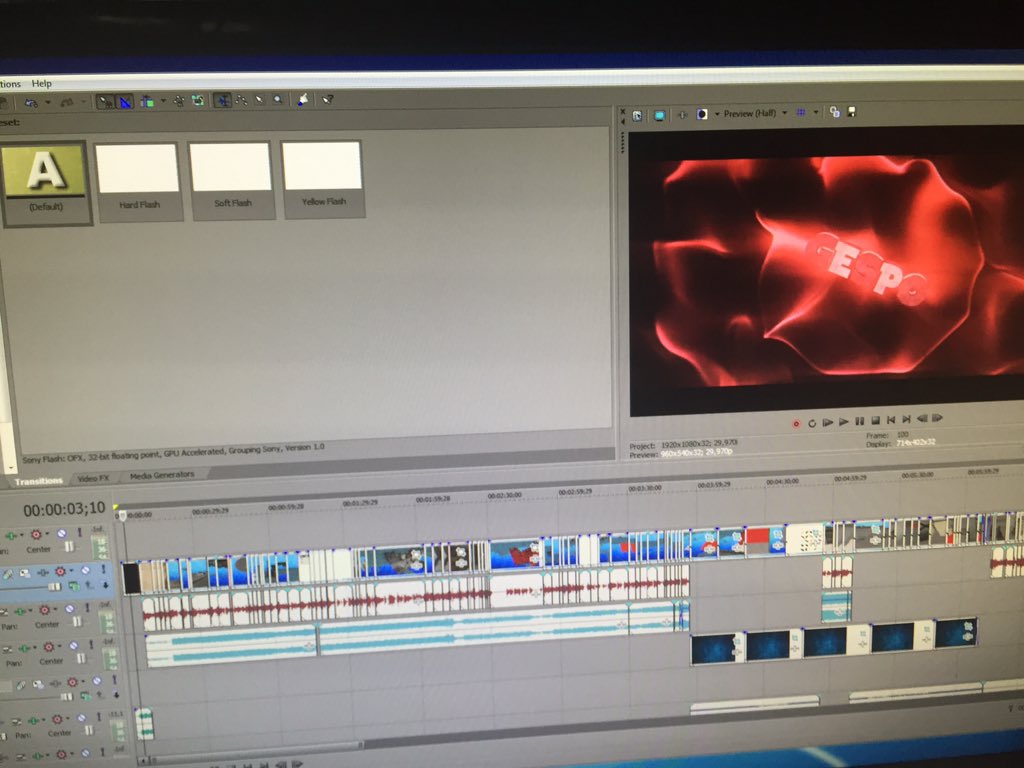Mute audio track directly below highlighted track
The height and width of the screenshot is (768, 1024).
point(70,609)
